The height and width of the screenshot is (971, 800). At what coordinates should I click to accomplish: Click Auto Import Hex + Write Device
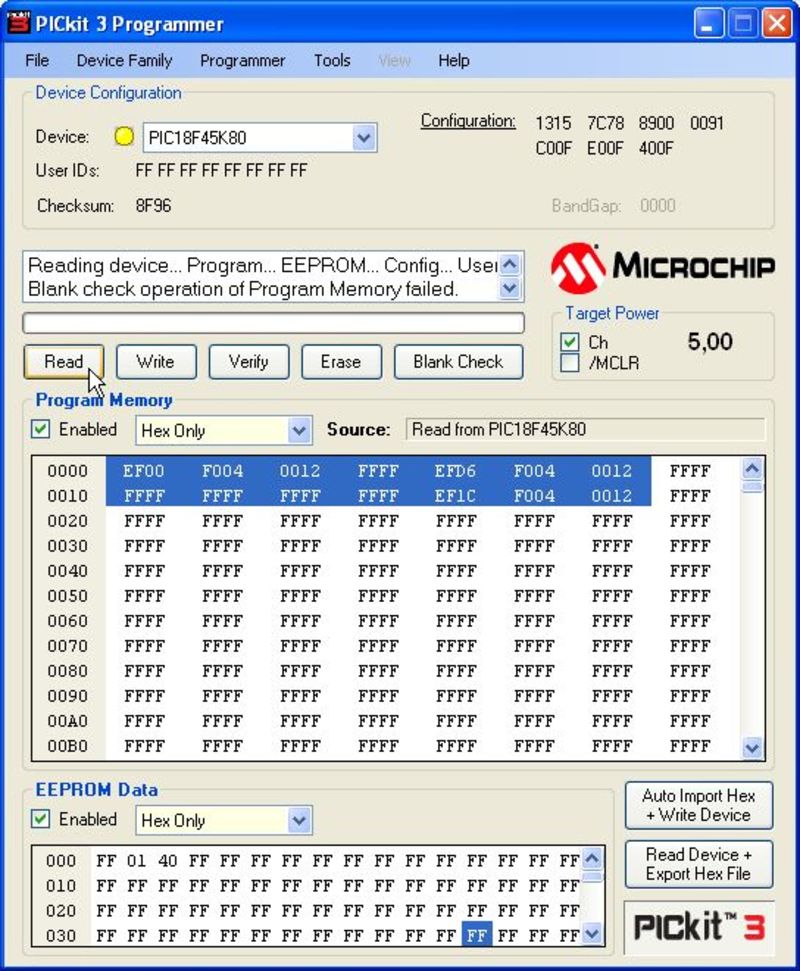click(x=697, y=804)
